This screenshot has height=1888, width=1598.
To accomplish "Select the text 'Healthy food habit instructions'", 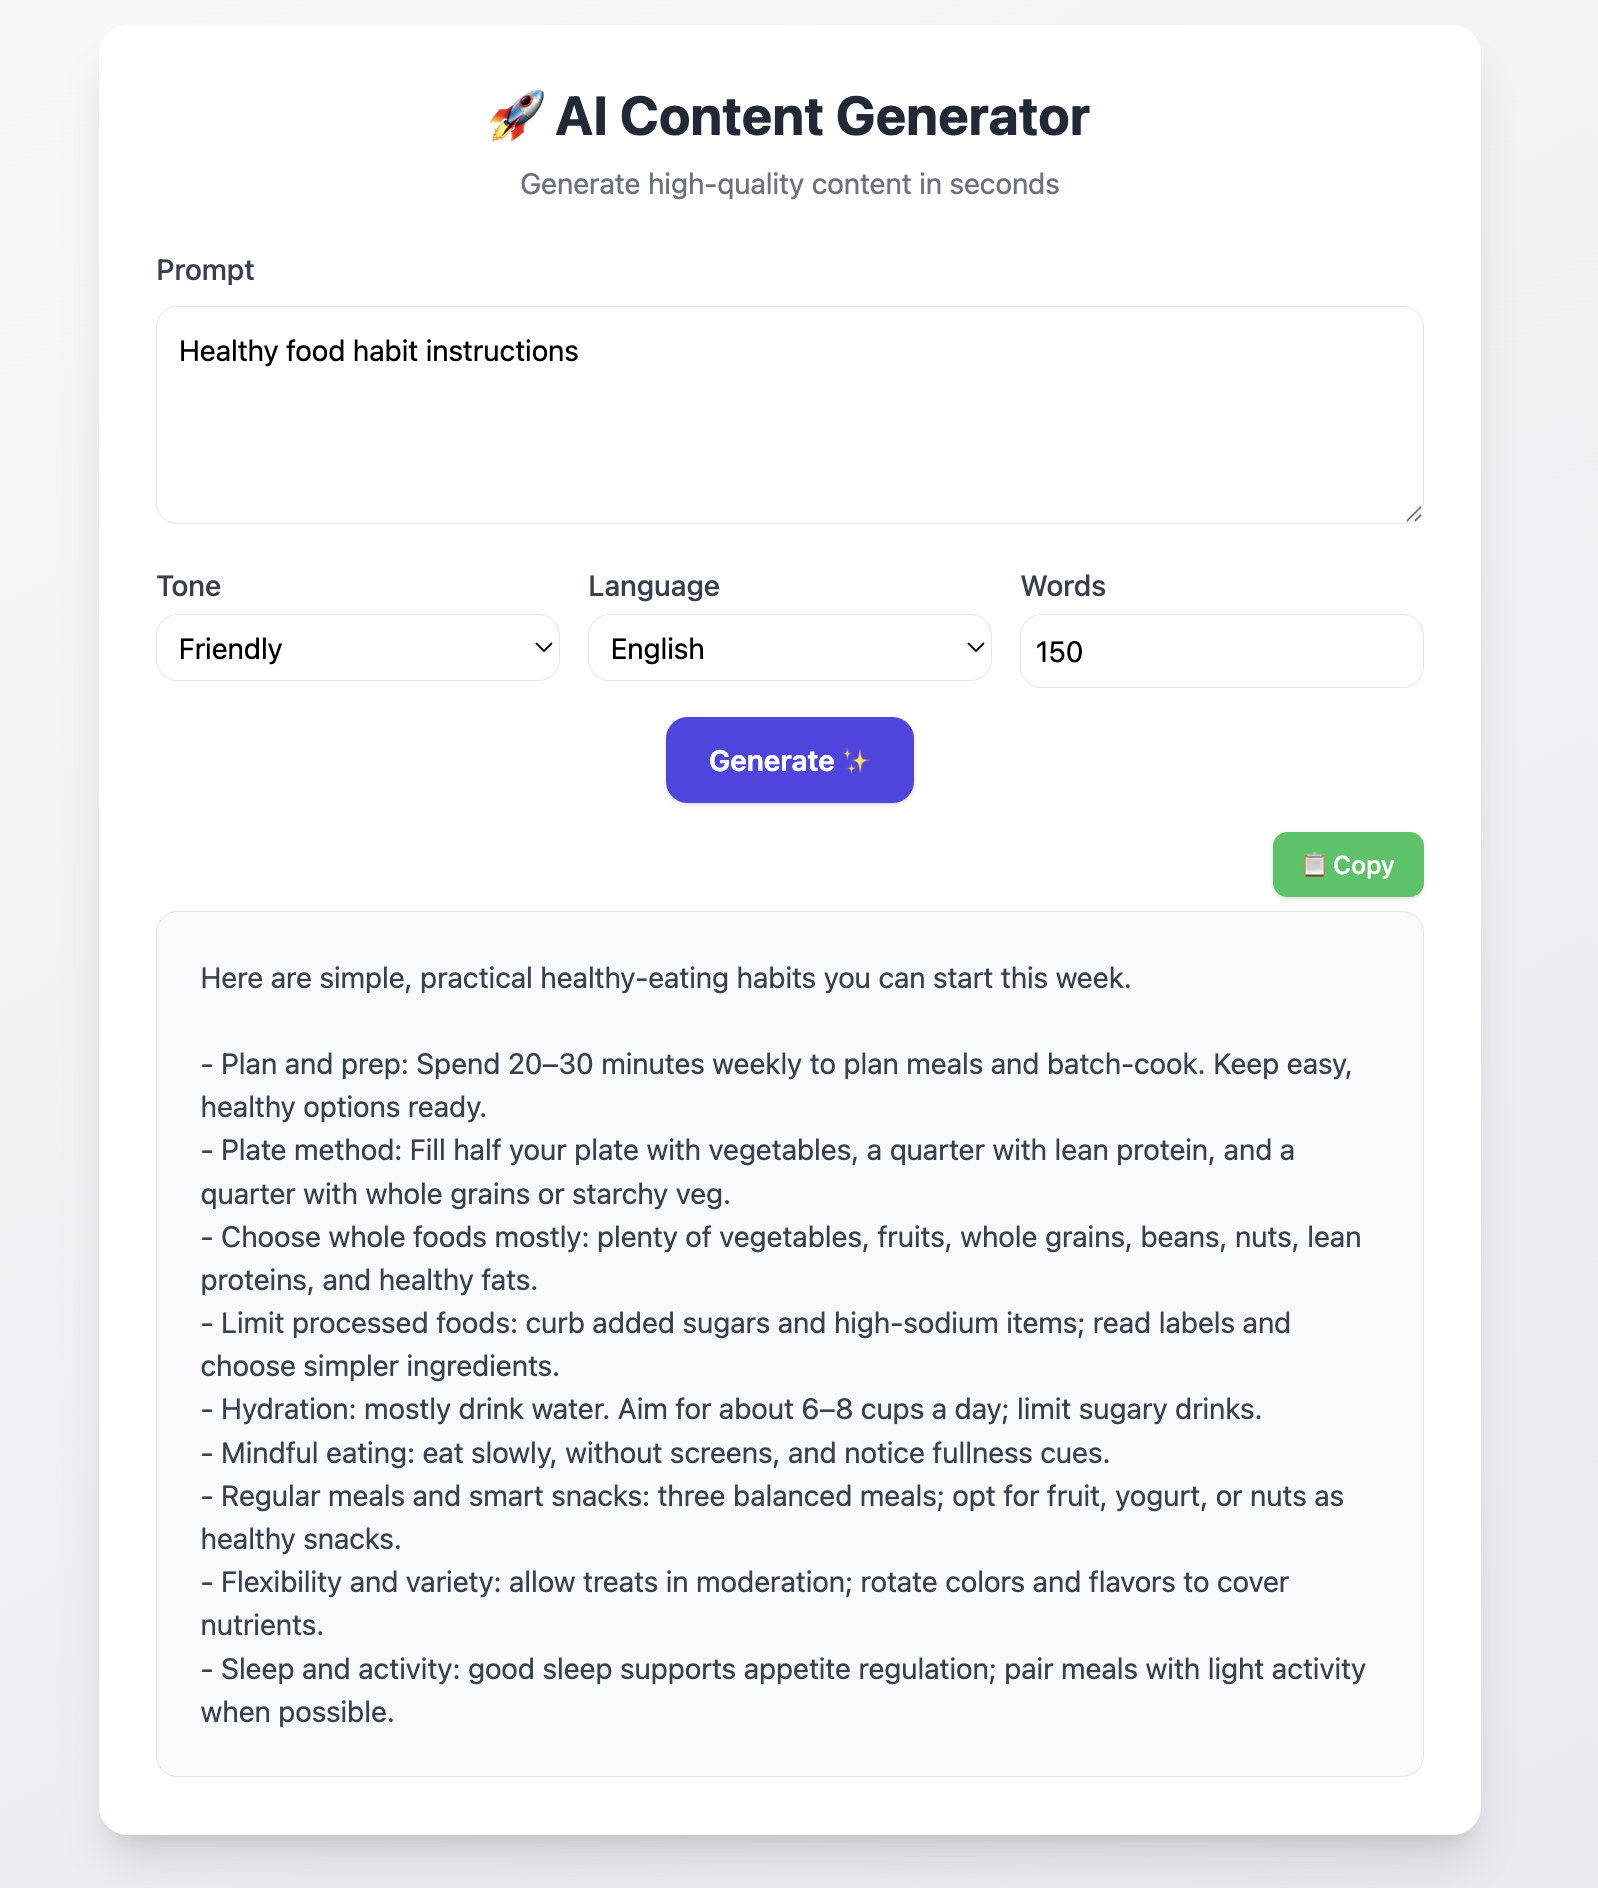I will pyautogui.click(x=378, y=351).
